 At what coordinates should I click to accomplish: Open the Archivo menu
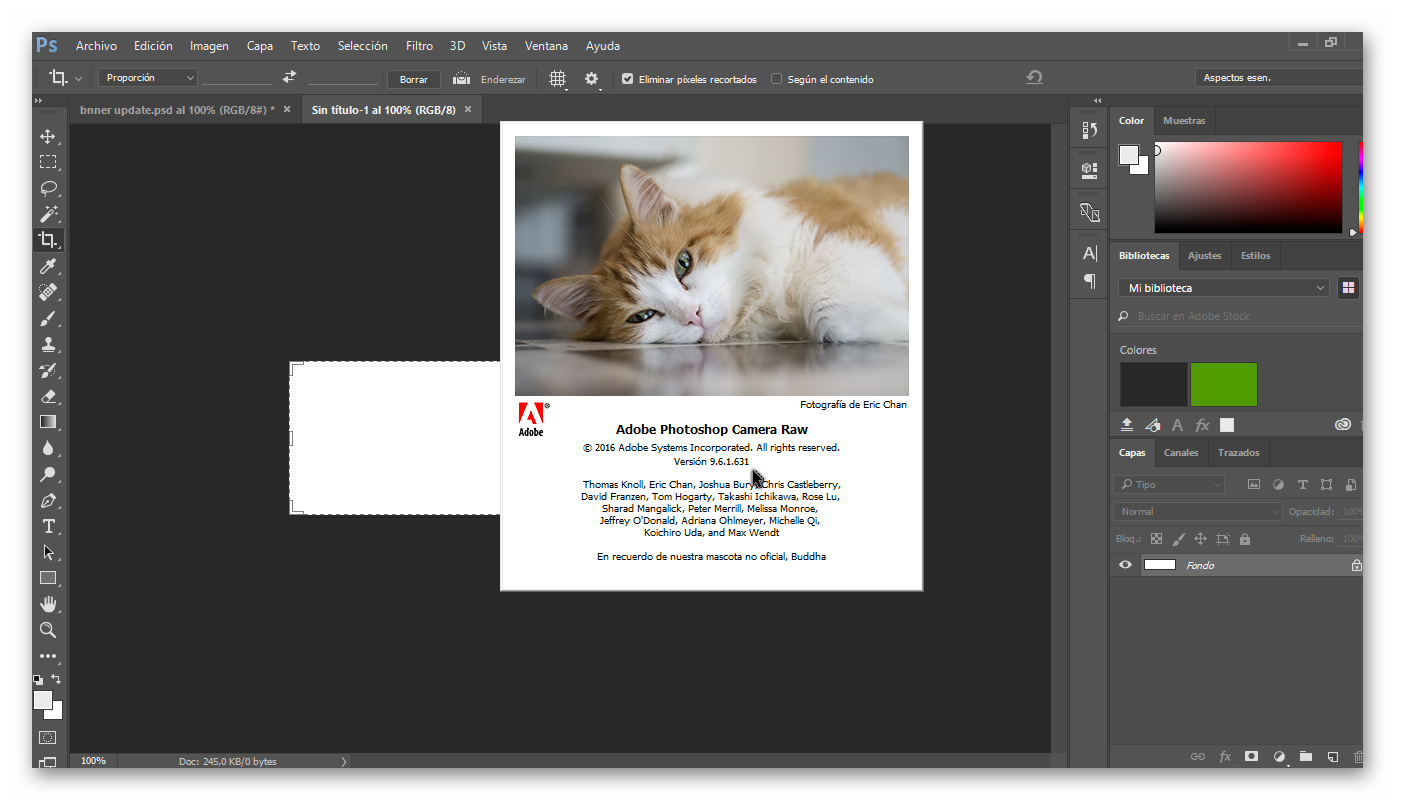[x=96, y=46]
